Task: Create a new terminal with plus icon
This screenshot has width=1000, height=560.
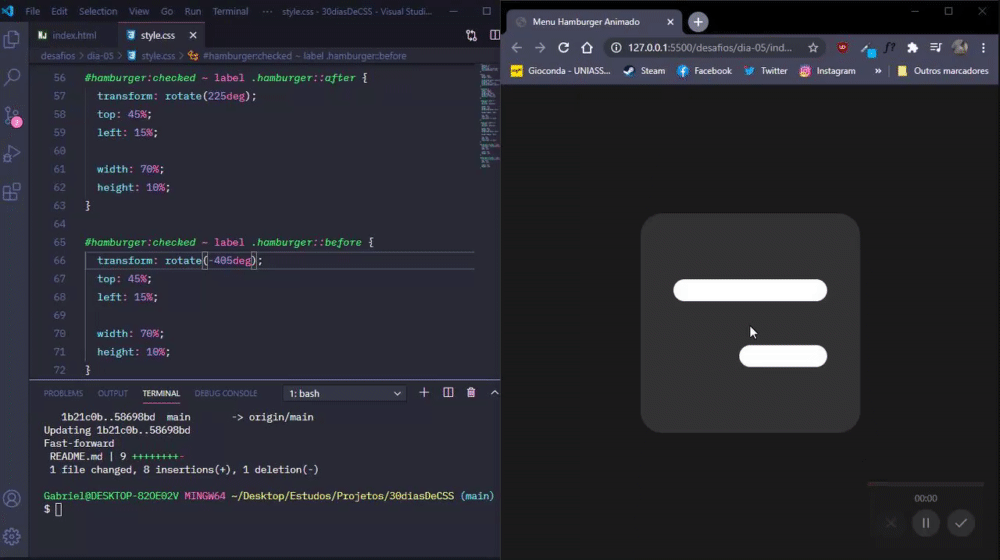Action: coord(424,393)
